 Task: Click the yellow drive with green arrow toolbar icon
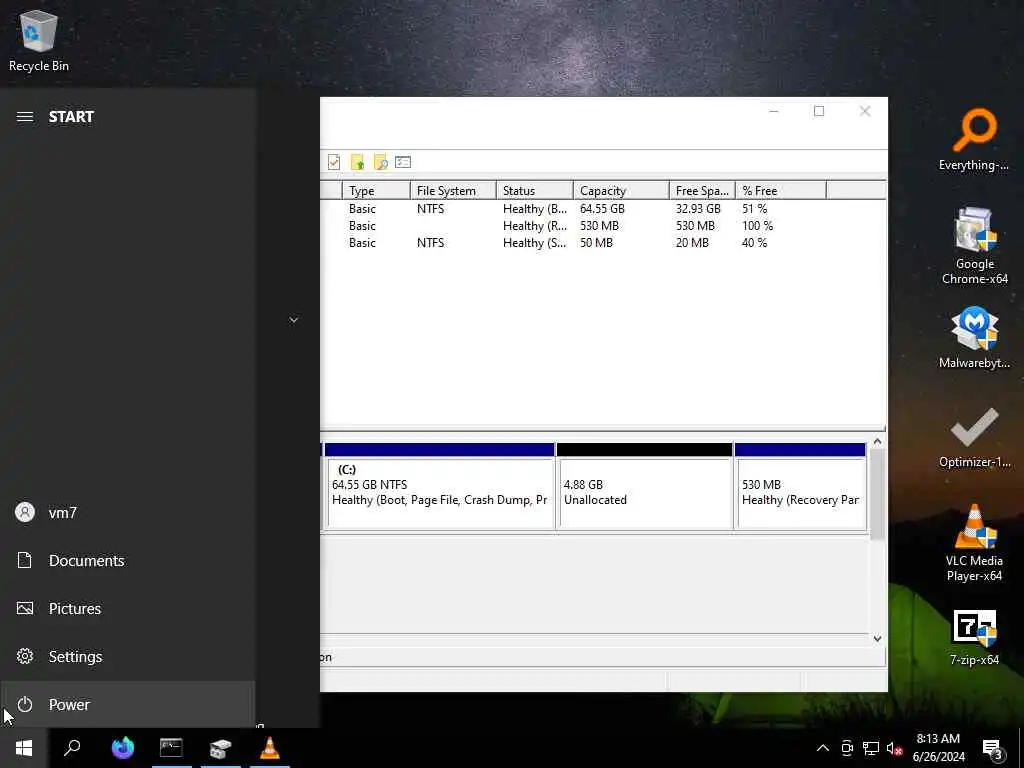(x=357, y=162)
